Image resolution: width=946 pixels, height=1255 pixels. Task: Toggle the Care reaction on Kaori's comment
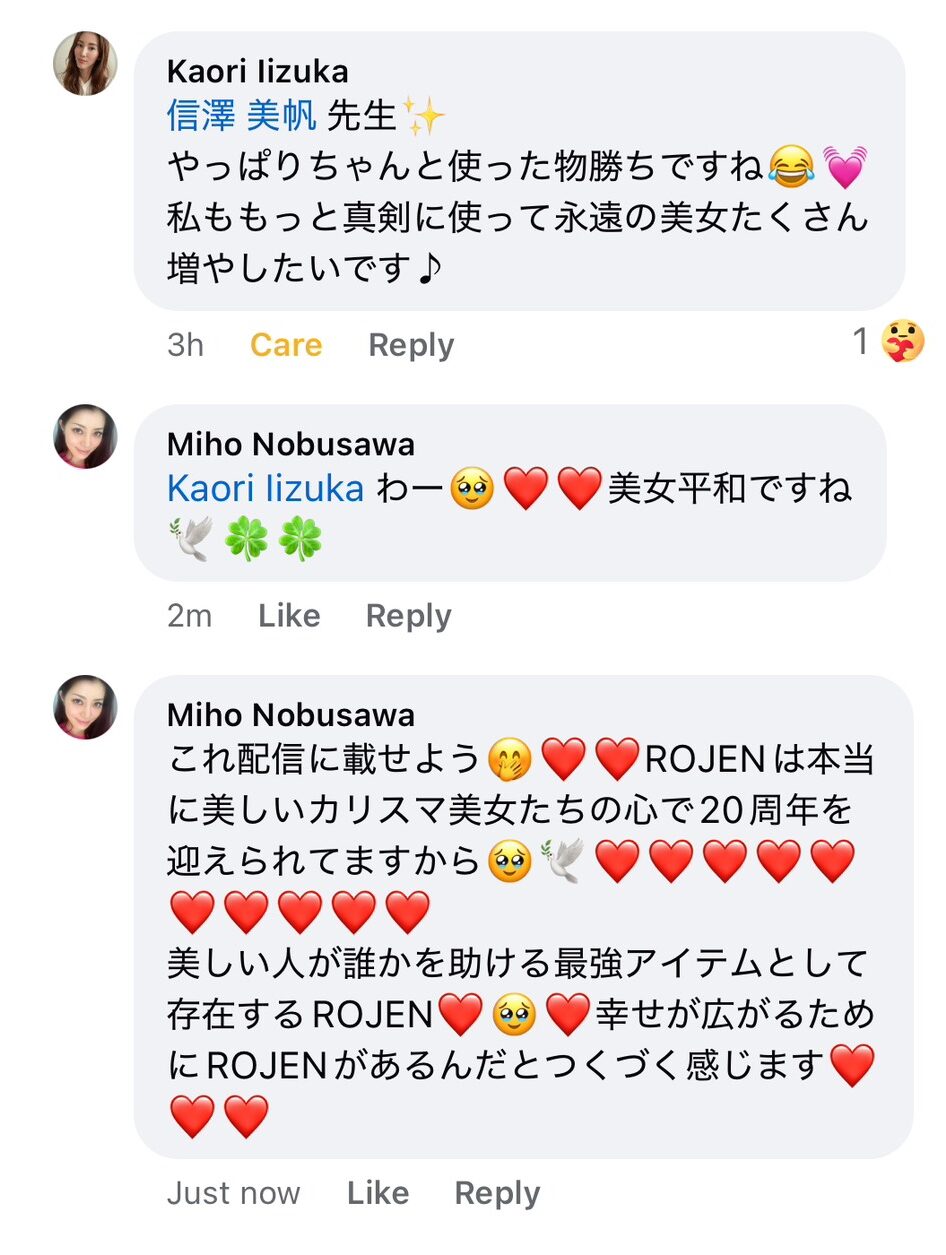click(x=286, y=345)
